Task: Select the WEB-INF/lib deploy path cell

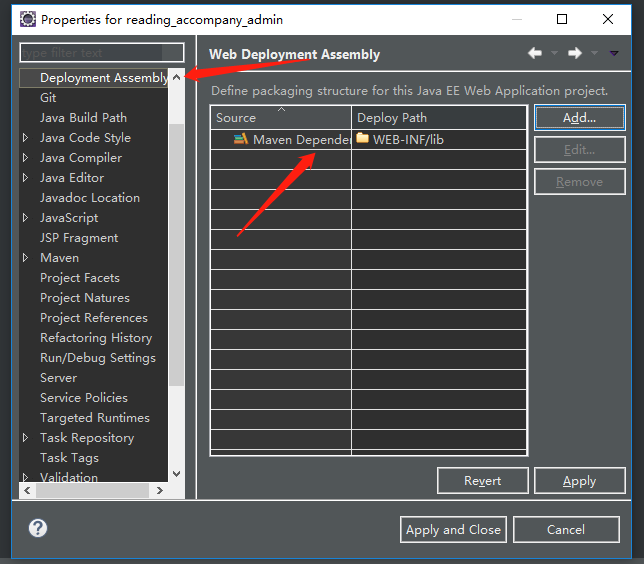Action: pyautogui.click(x=439, y=140)
